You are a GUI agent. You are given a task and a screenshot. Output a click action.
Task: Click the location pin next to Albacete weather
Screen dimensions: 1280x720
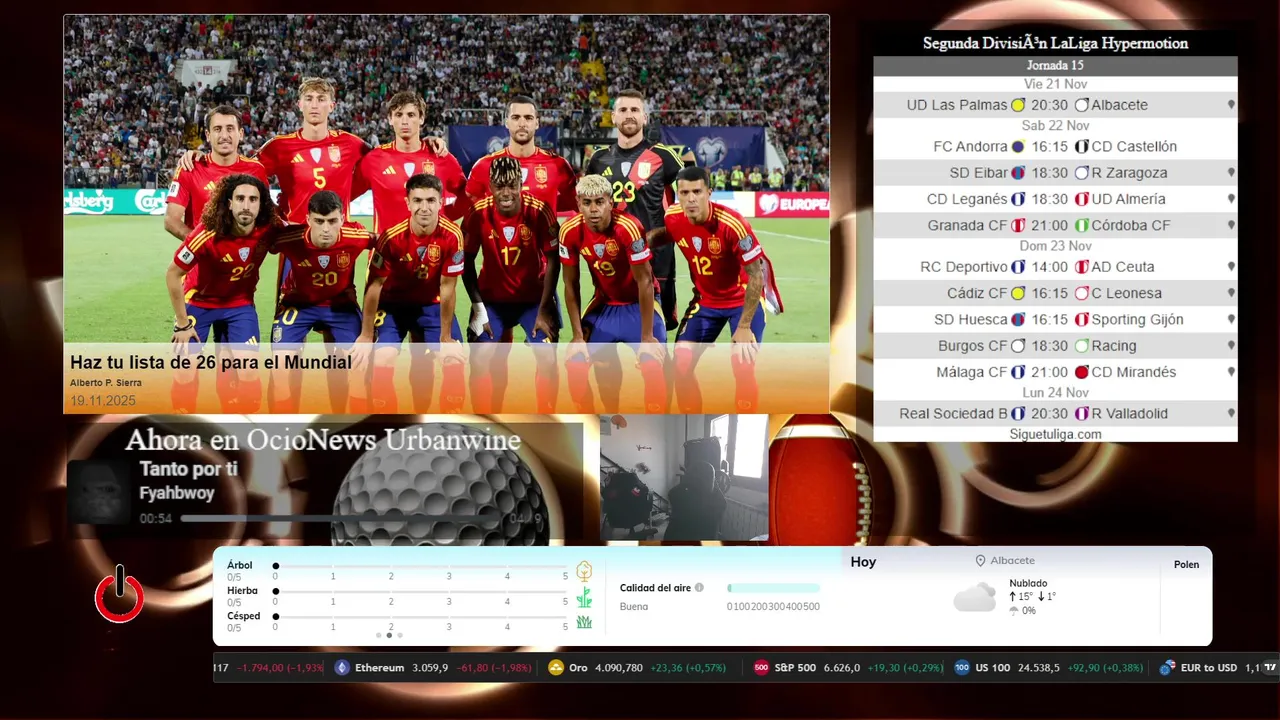(980, 561)
